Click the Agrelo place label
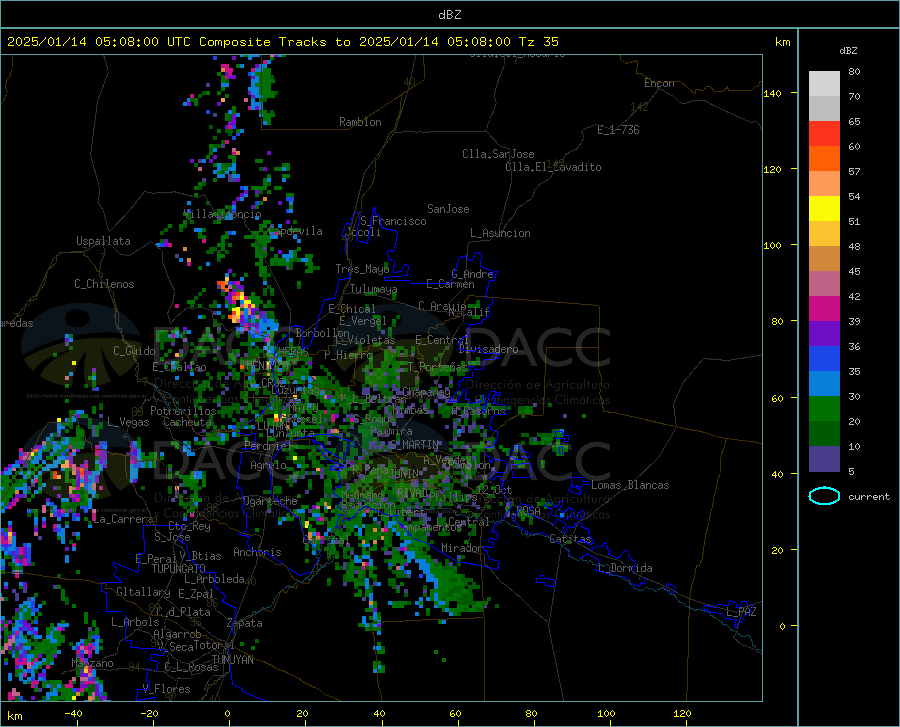Screen dimensions: 900x727 tap(268, 465)
